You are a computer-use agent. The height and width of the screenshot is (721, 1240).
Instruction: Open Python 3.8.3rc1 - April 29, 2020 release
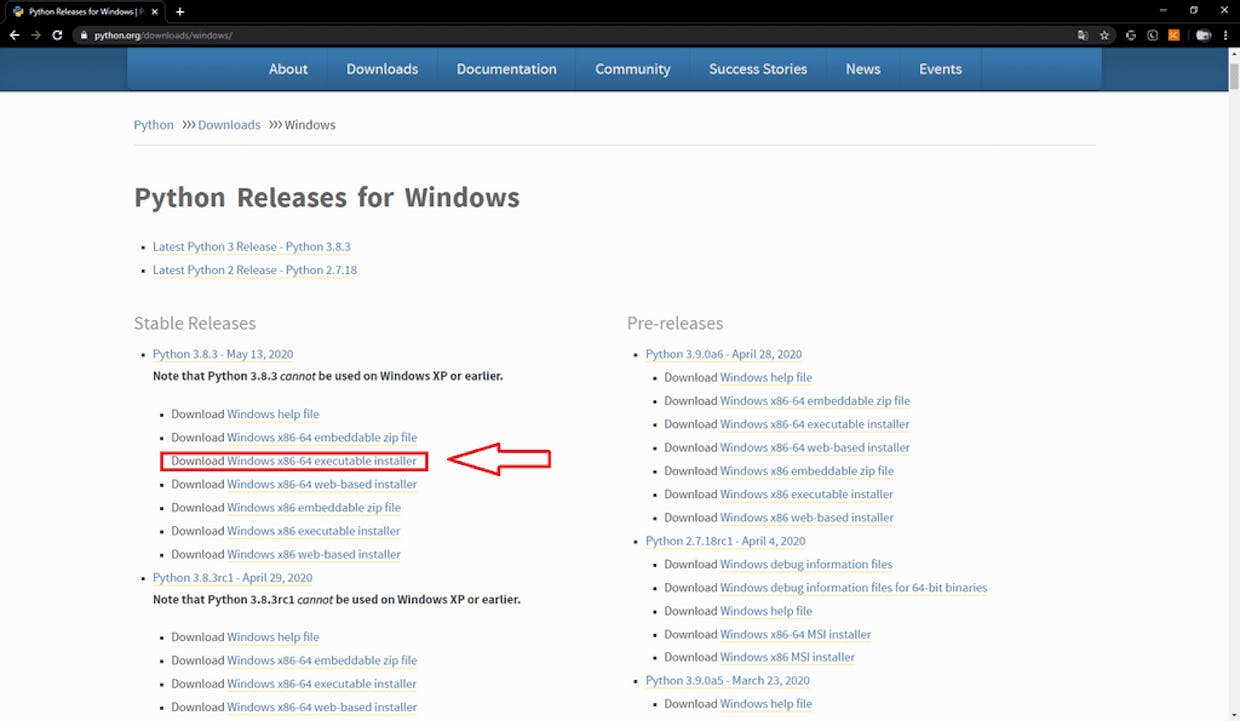pyautogui.click(x=233, y=577)
